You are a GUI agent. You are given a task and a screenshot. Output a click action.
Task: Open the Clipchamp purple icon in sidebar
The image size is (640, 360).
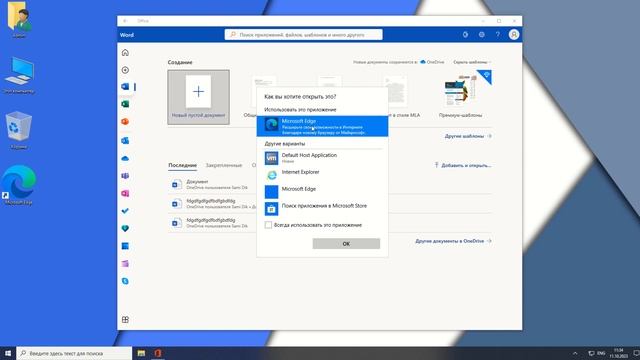125,264
